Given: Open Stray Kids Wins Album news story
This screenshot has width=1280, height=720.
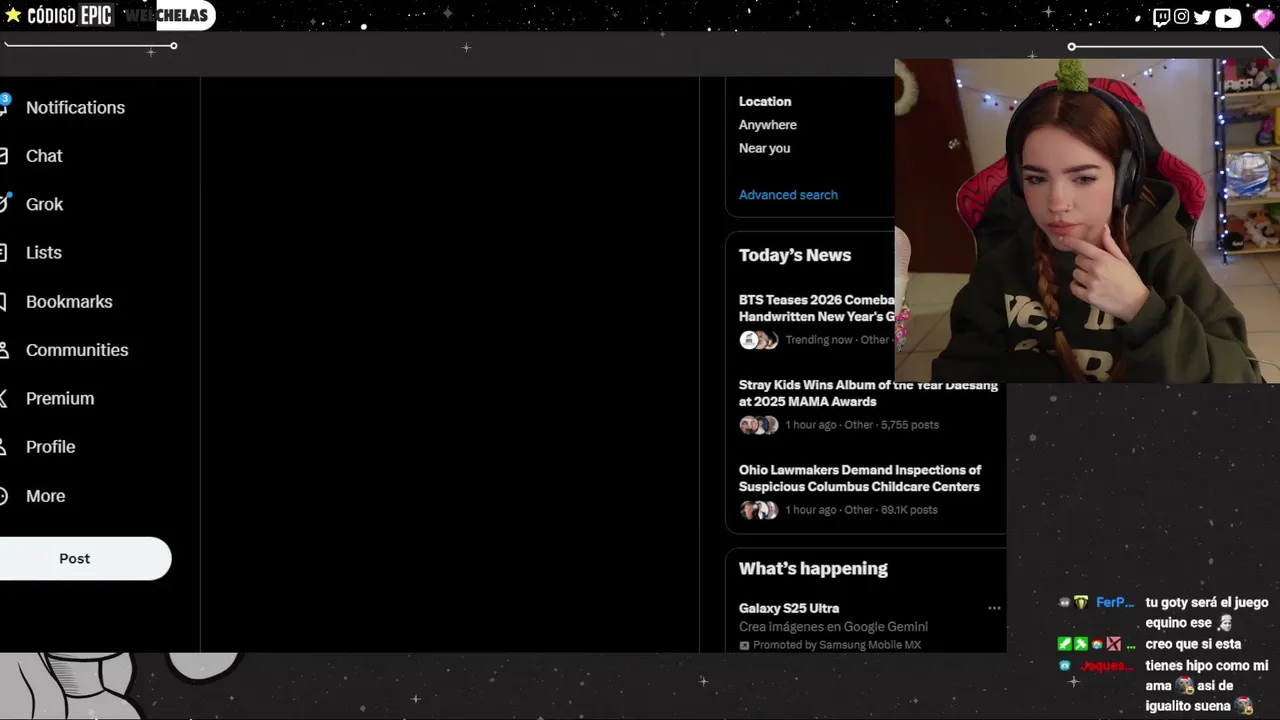Looking at the screenshot, I should [x=868, y=393].
